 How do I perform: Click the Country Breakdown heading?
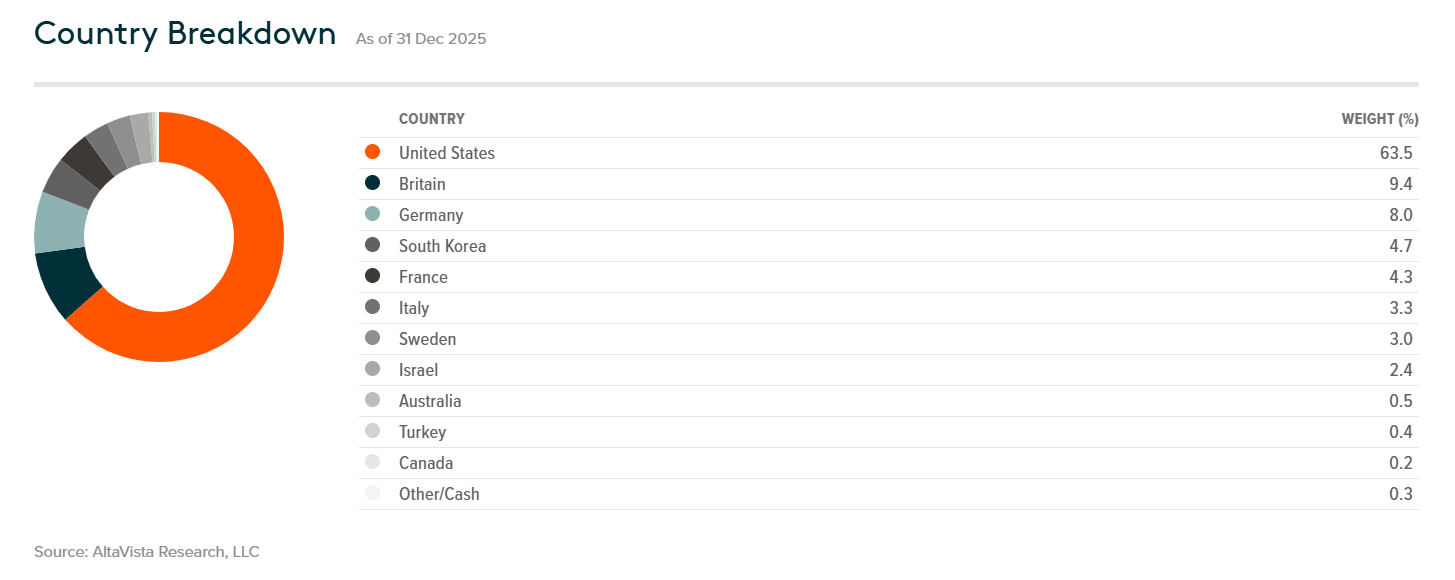tap(185, 34)
